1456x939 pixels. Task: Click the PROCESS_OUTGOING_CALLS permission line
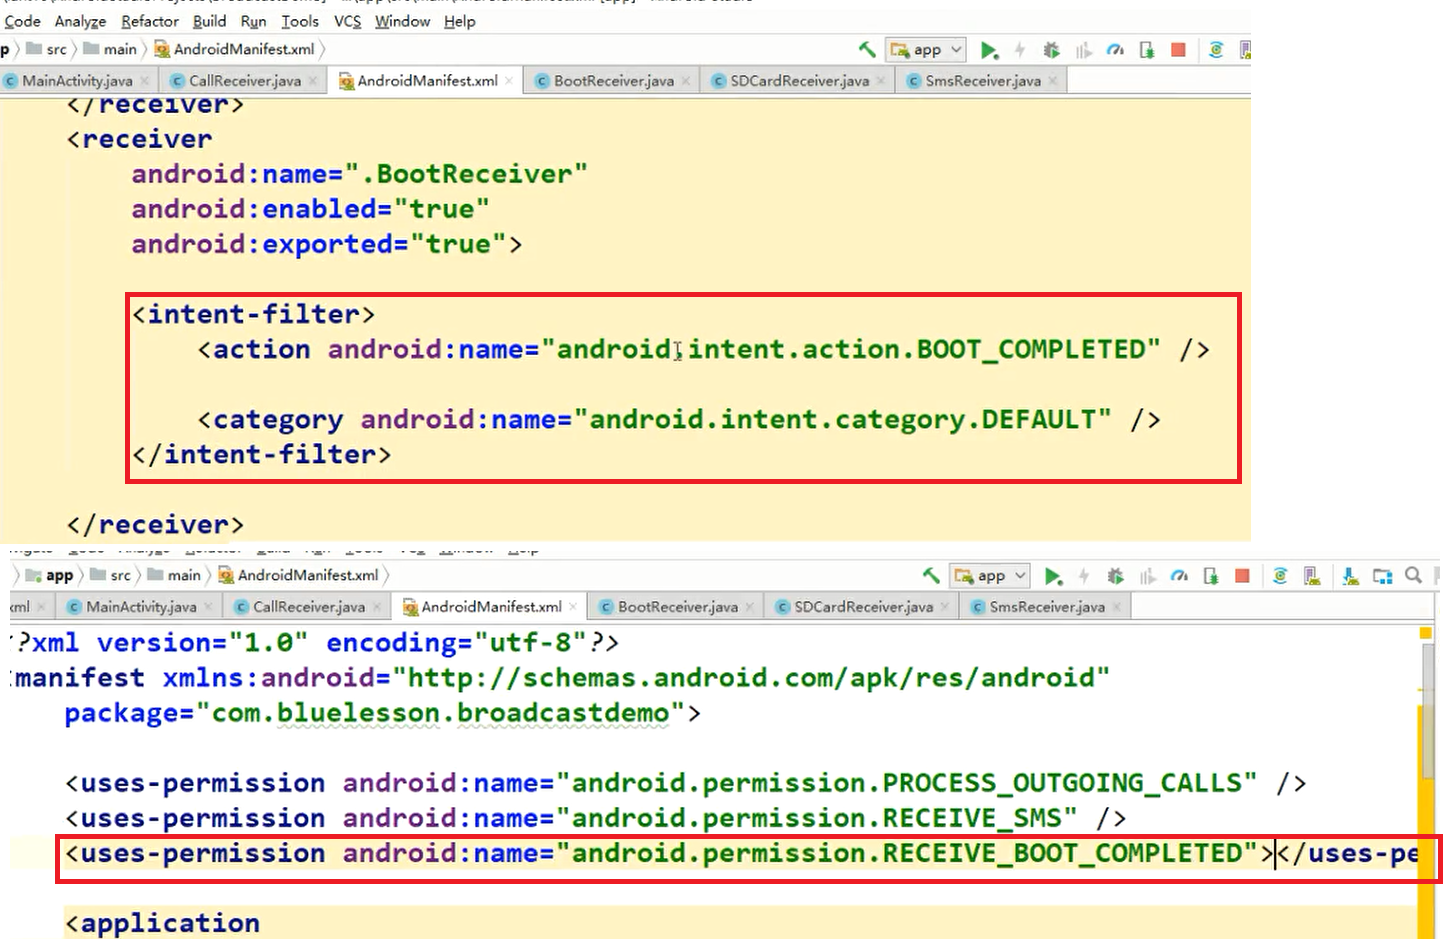[x=686, y=783]
